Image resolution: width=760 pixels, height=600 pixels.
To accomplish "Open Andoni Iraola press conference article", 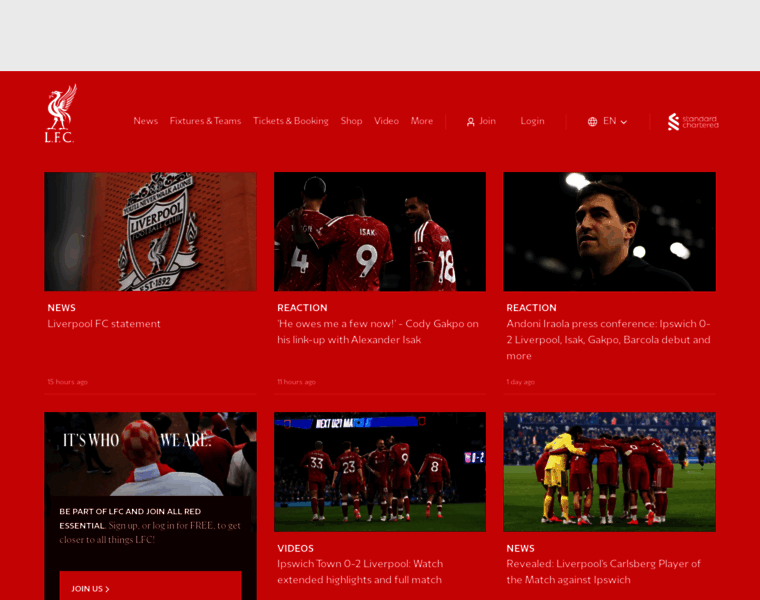I will (608, 340).
